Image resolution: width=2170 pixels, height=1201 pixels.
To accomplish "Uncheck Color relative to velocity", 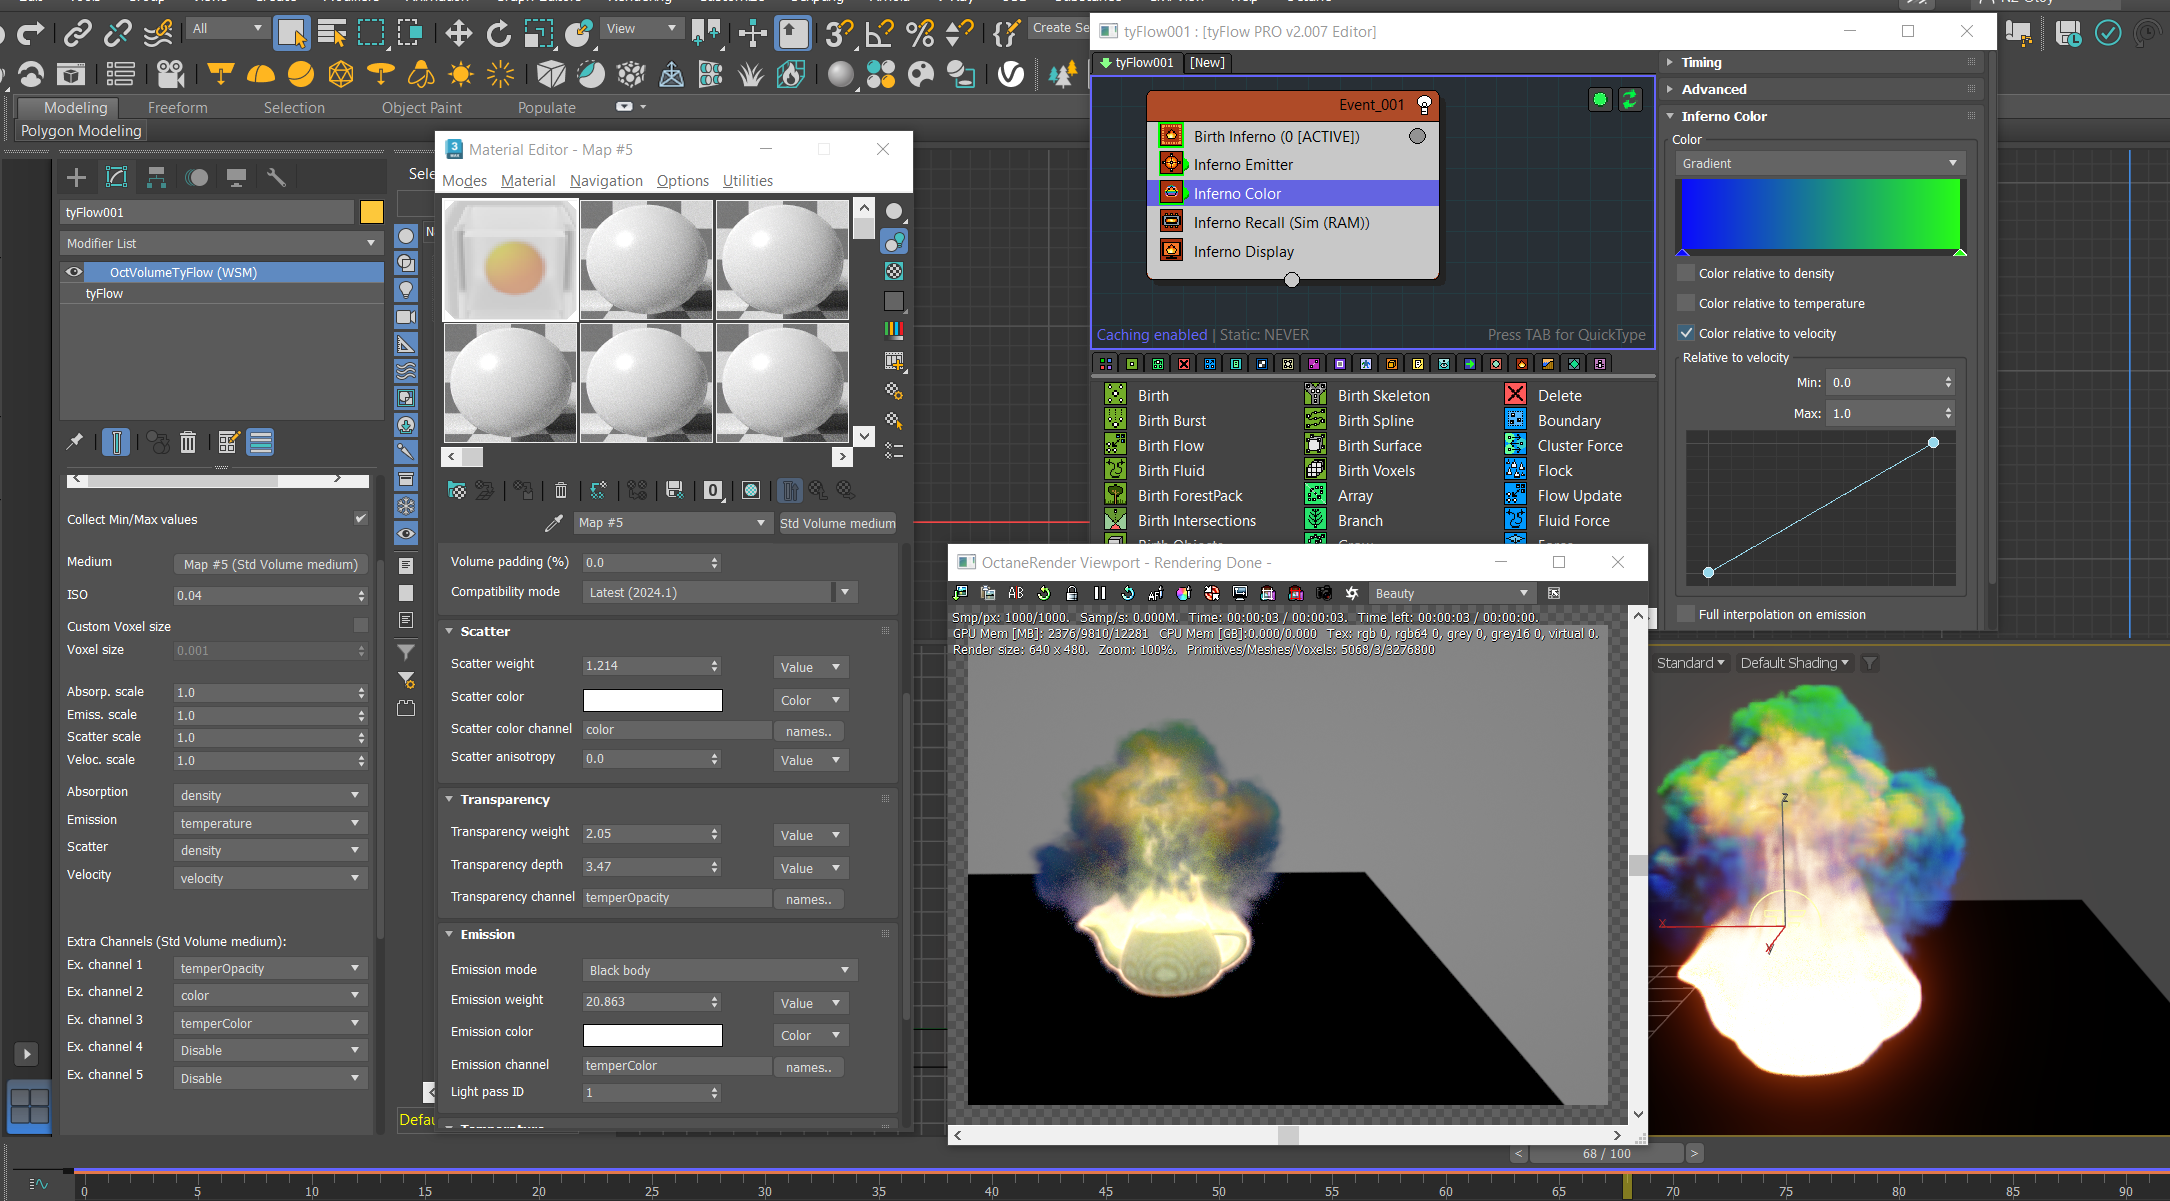I will pyautogui.click(x=1687, y=333).
